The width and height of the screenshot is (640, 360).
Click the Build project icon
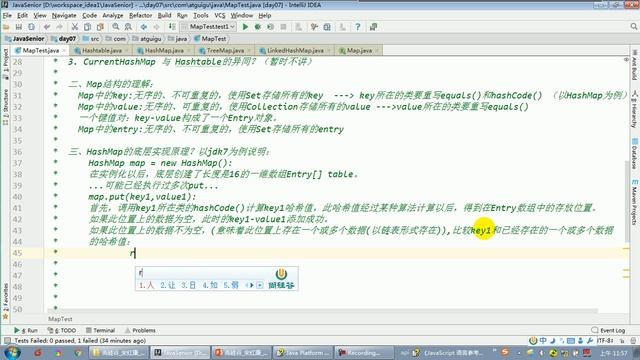(172, 27)
